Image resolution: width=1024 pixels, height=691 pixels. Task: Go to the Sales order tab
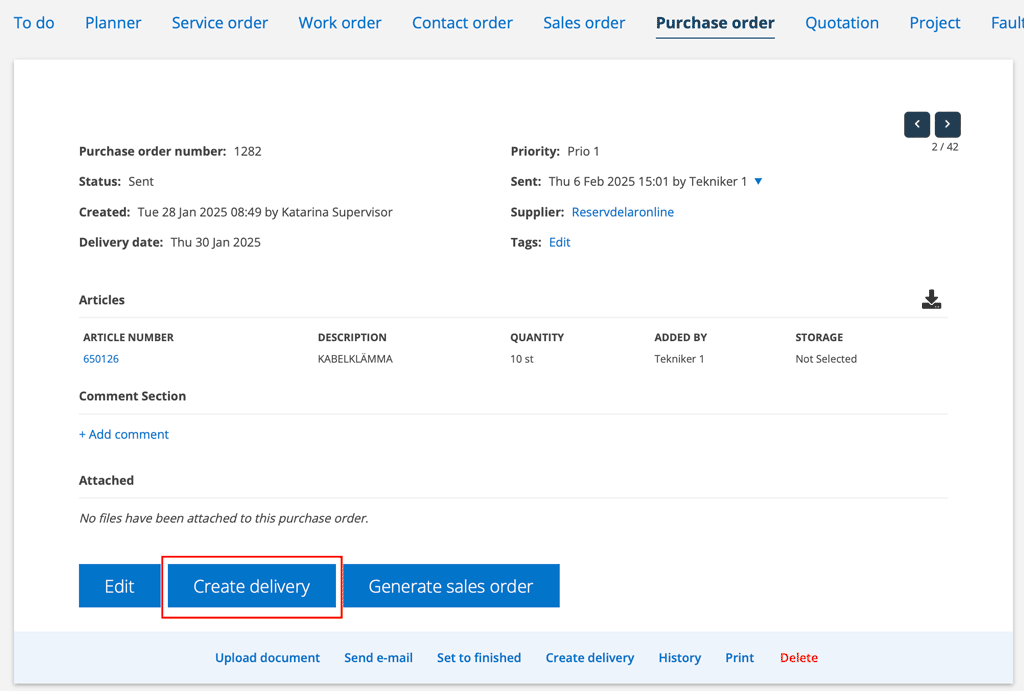(x=584, y=23)
